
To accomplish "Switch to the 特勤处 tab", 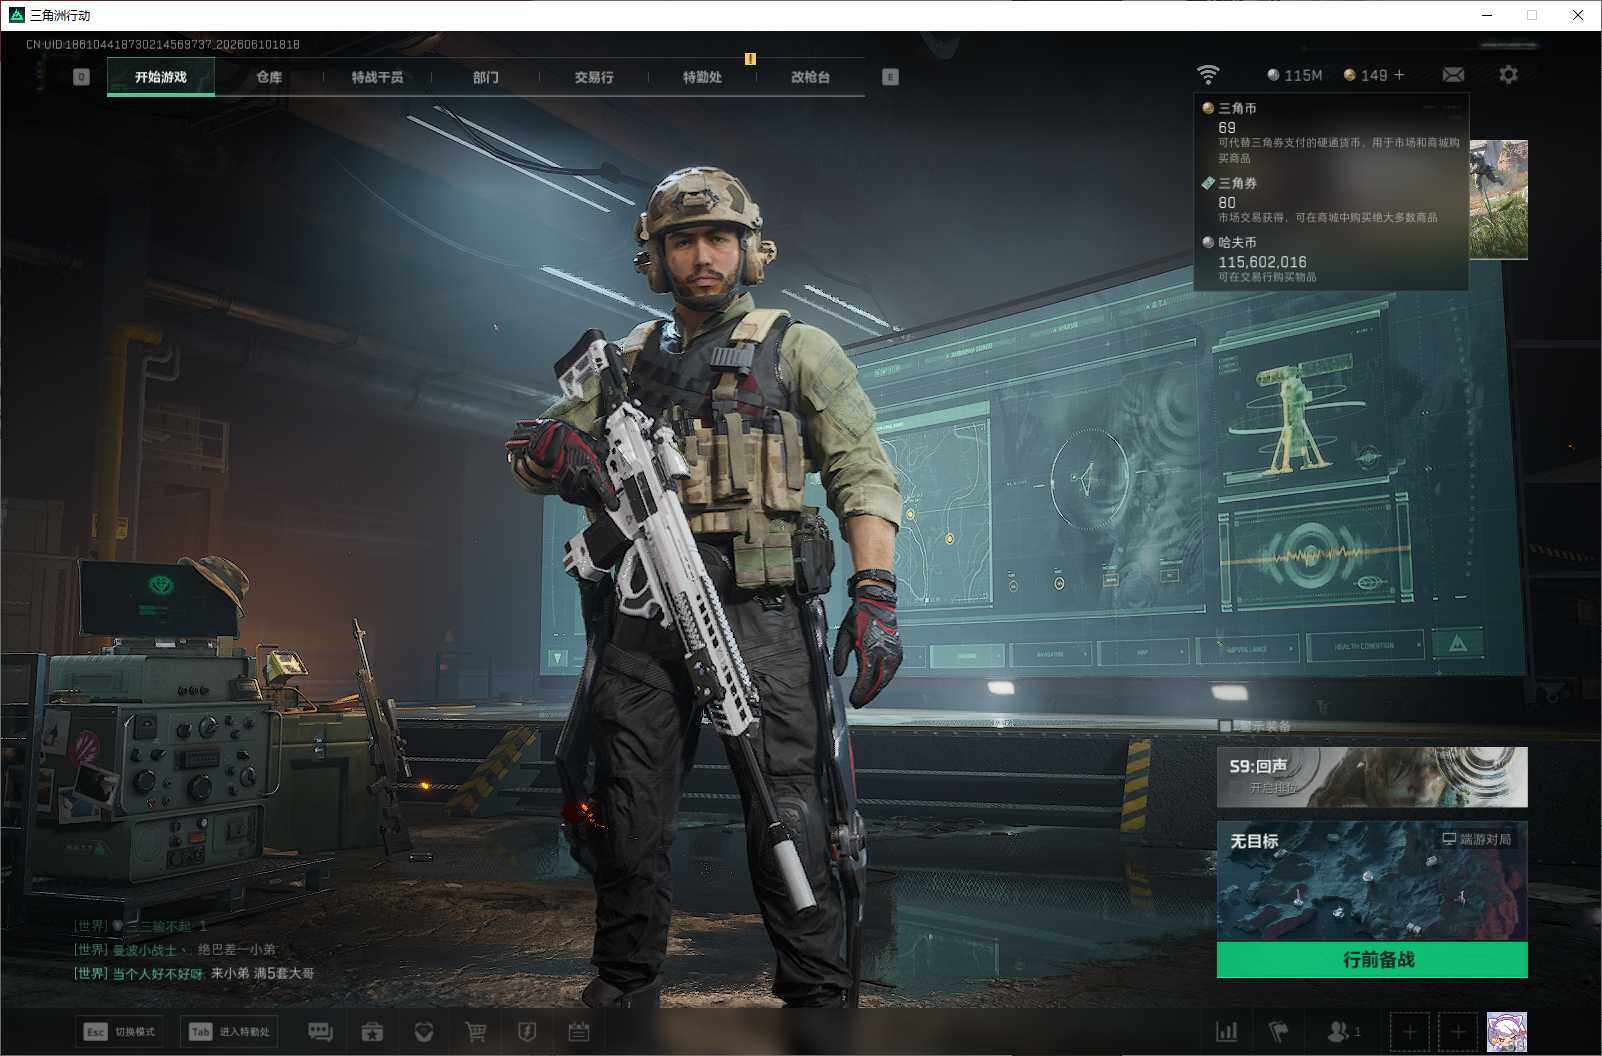I will click(702, 77).
